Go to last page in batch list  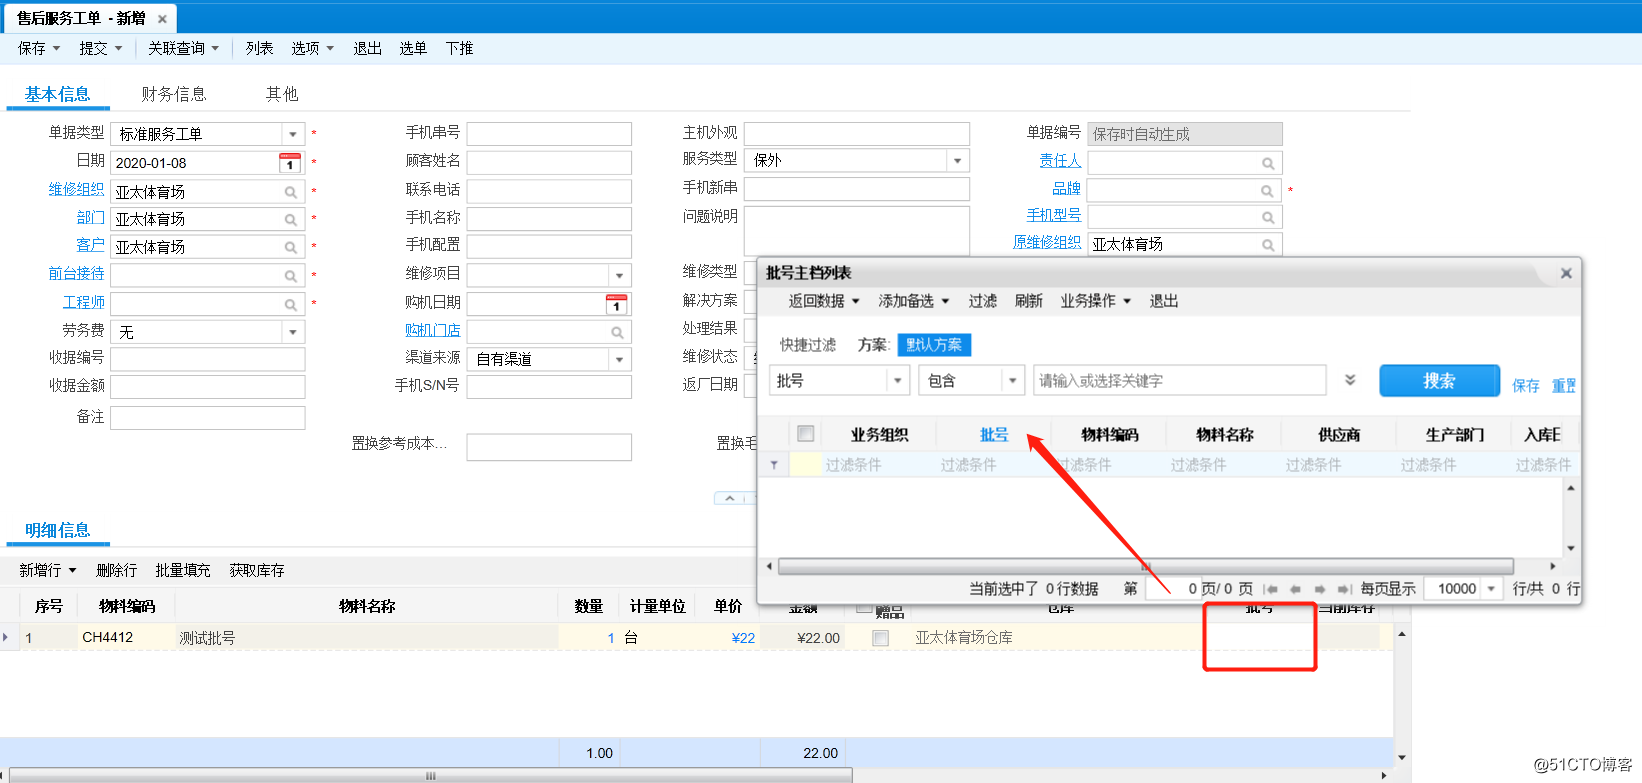click(x=1344, y=589)
